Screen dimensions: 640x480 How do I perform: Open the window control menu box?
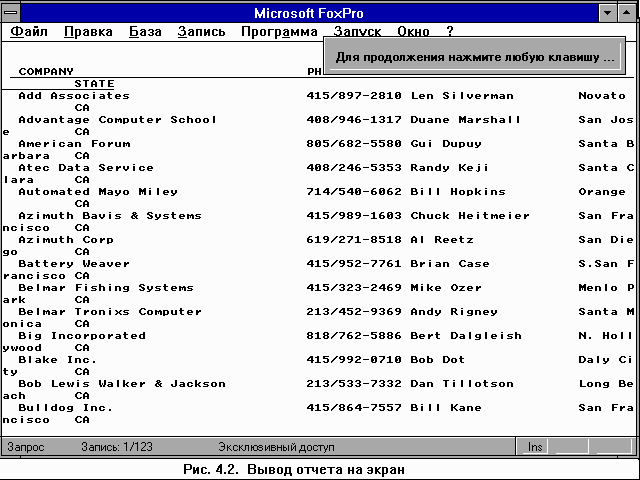point(12,13)
